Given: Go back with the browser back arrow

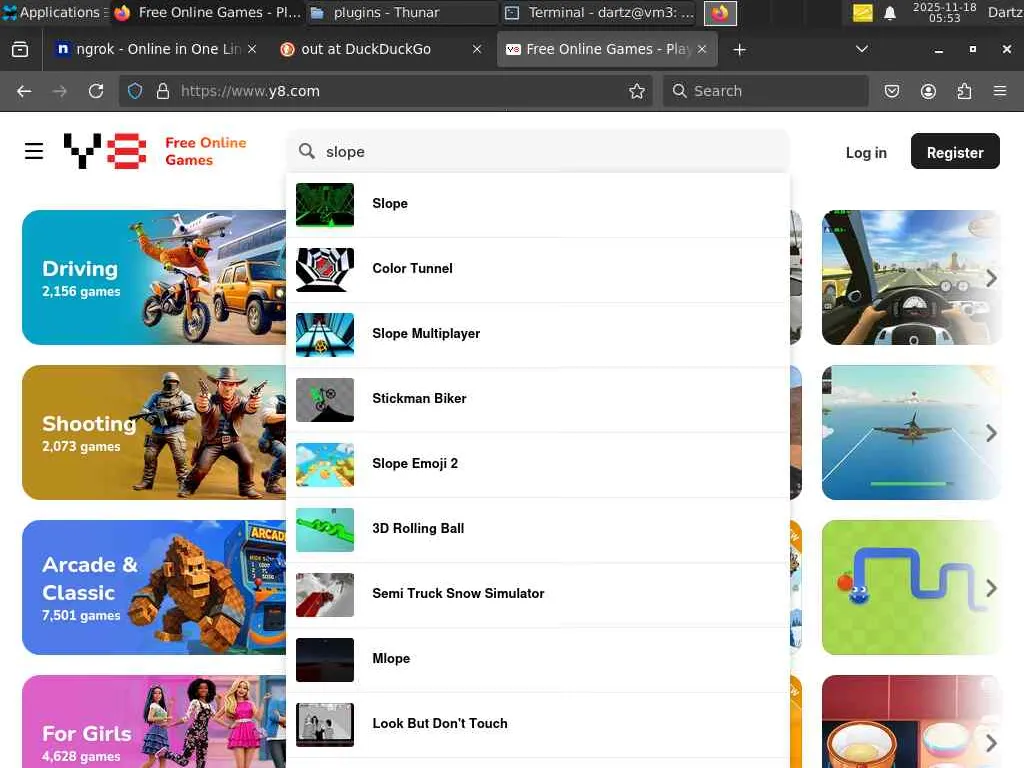Looking at the screenshot, I should (x=24, y=91).
